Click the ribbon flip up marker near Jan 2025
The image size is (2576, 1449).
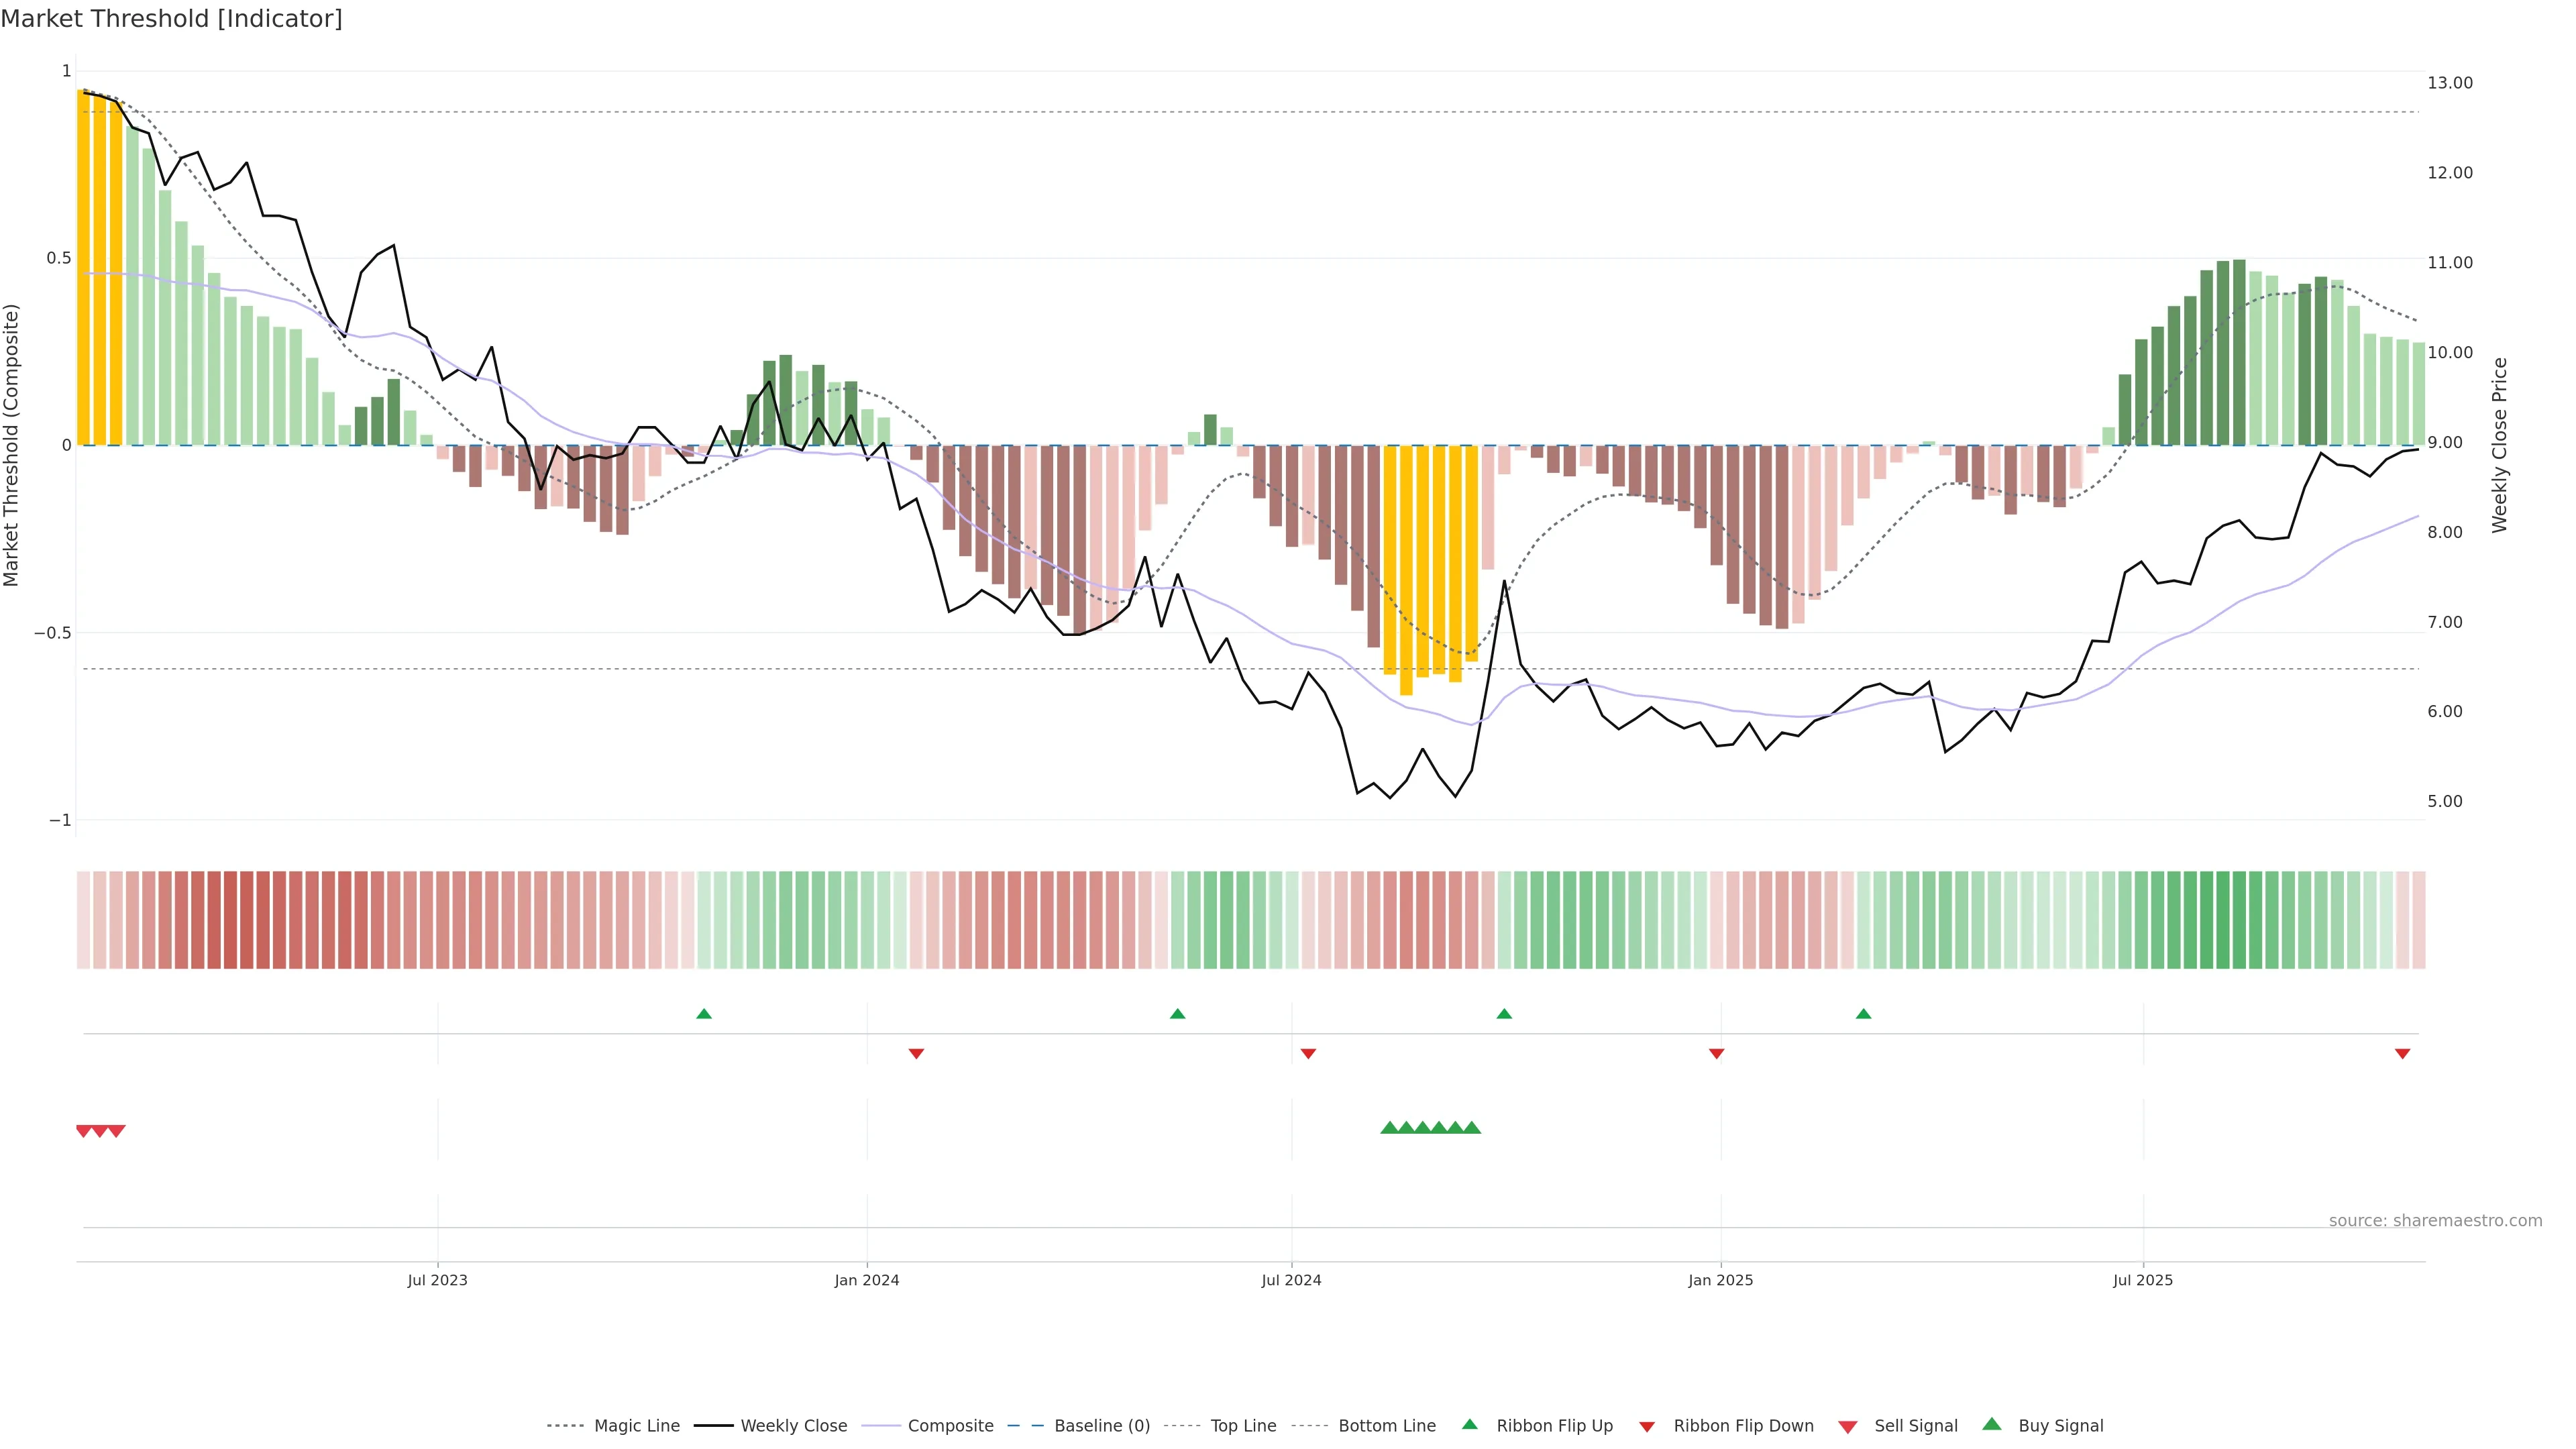[x=1863, y=1014]
